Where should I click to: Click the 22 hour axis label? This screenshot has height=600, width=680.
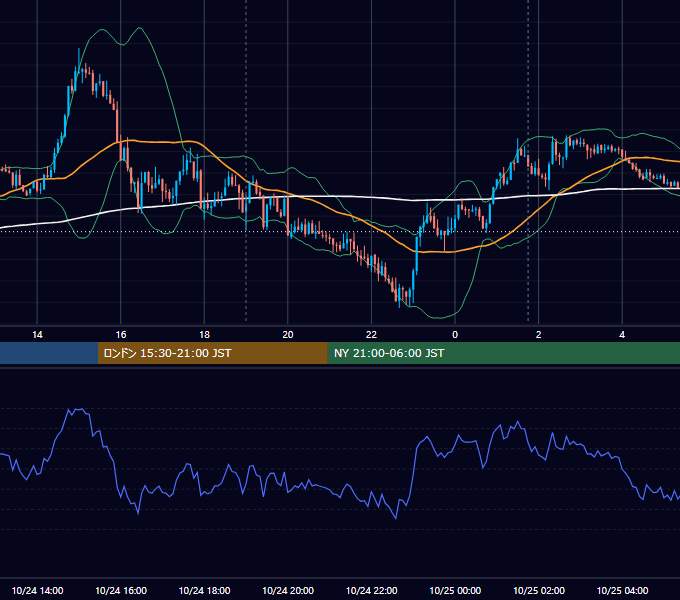[371, 335]
